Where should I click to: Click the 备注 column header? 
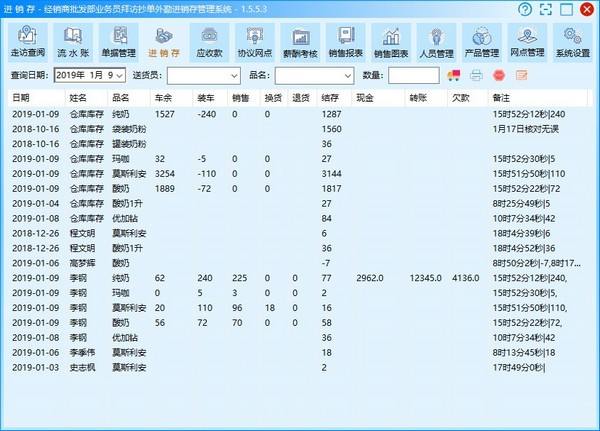[x=502, y=98]
